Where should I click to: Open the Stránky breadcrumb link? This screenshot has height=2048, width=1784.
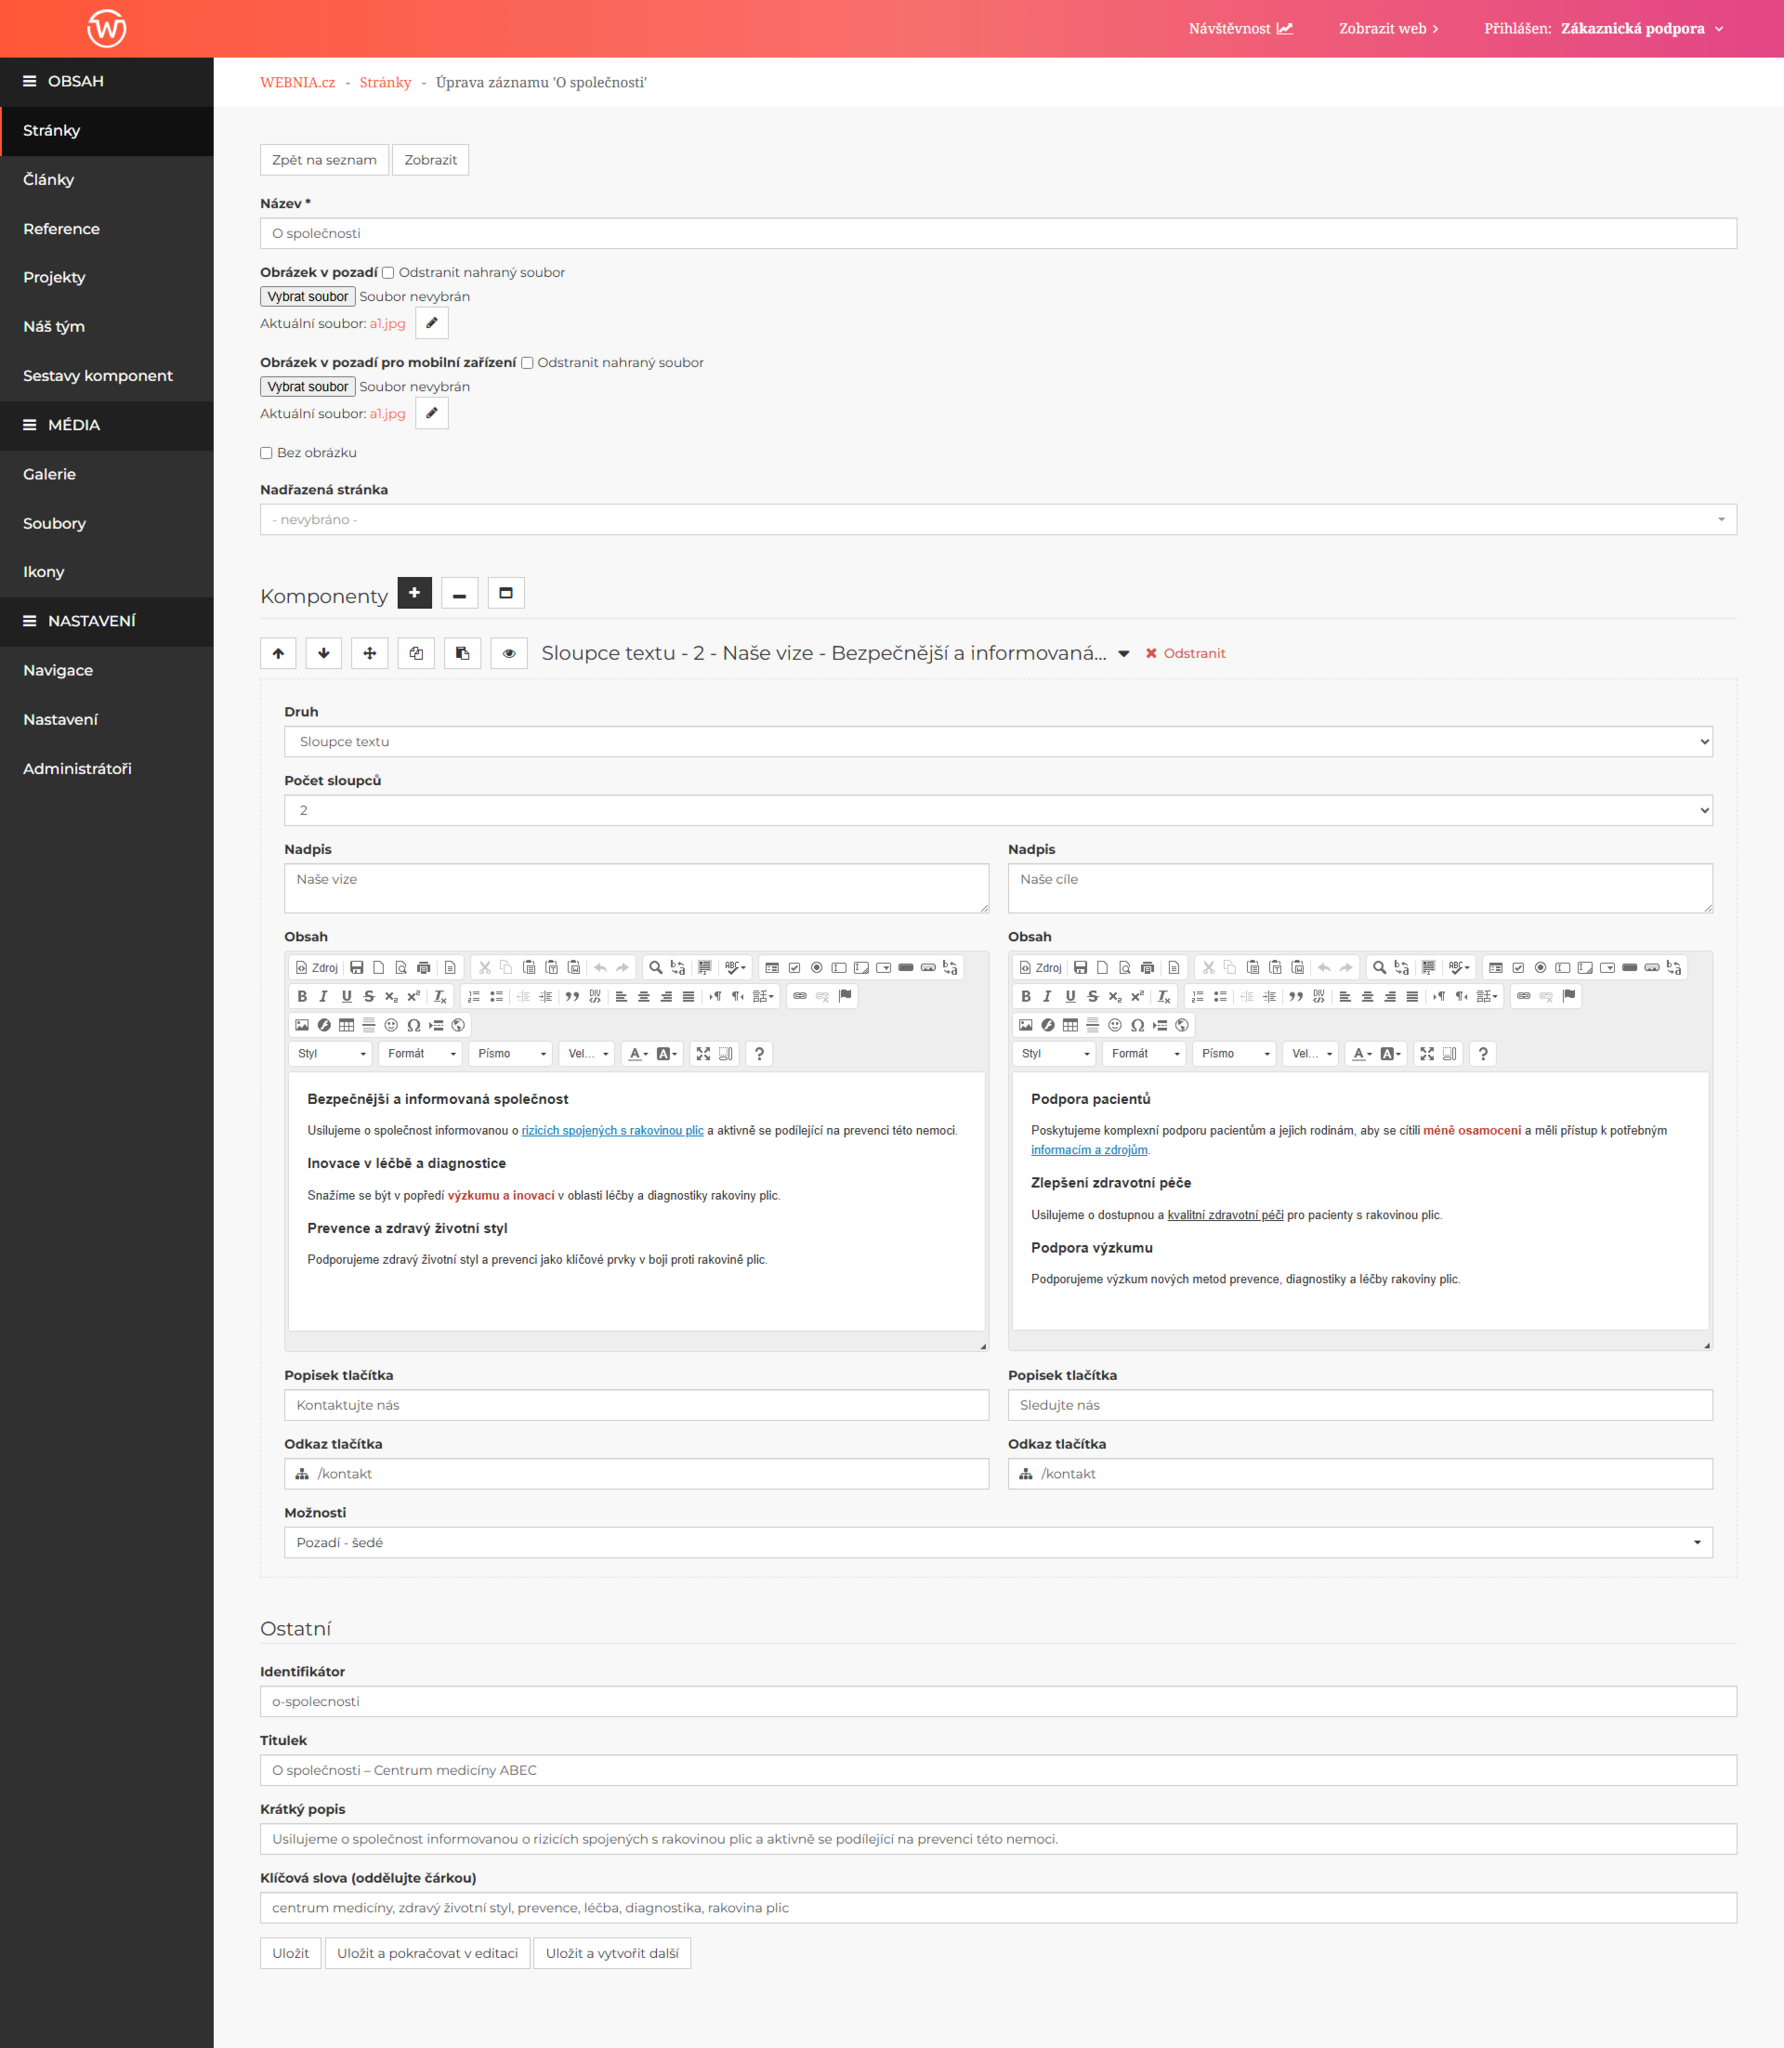tap(385, 82)
